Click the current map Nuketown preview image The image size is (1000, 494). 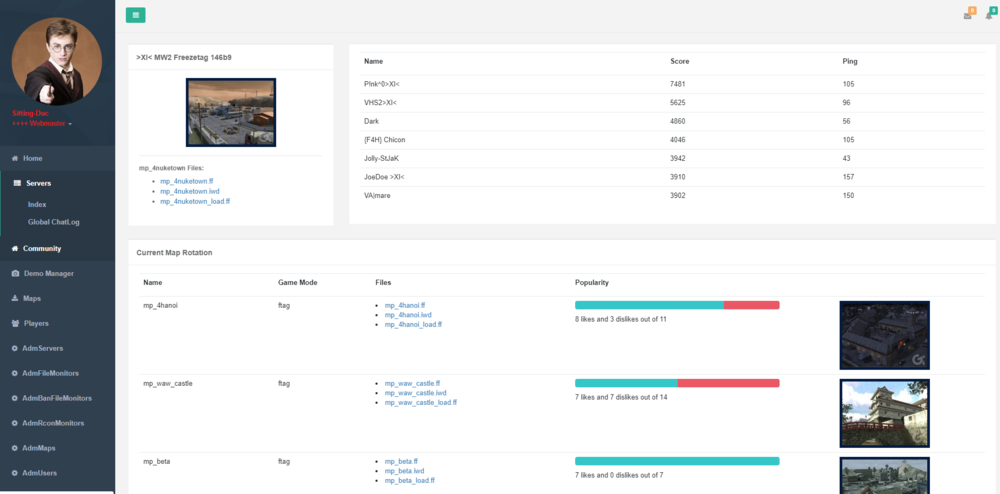230,113
